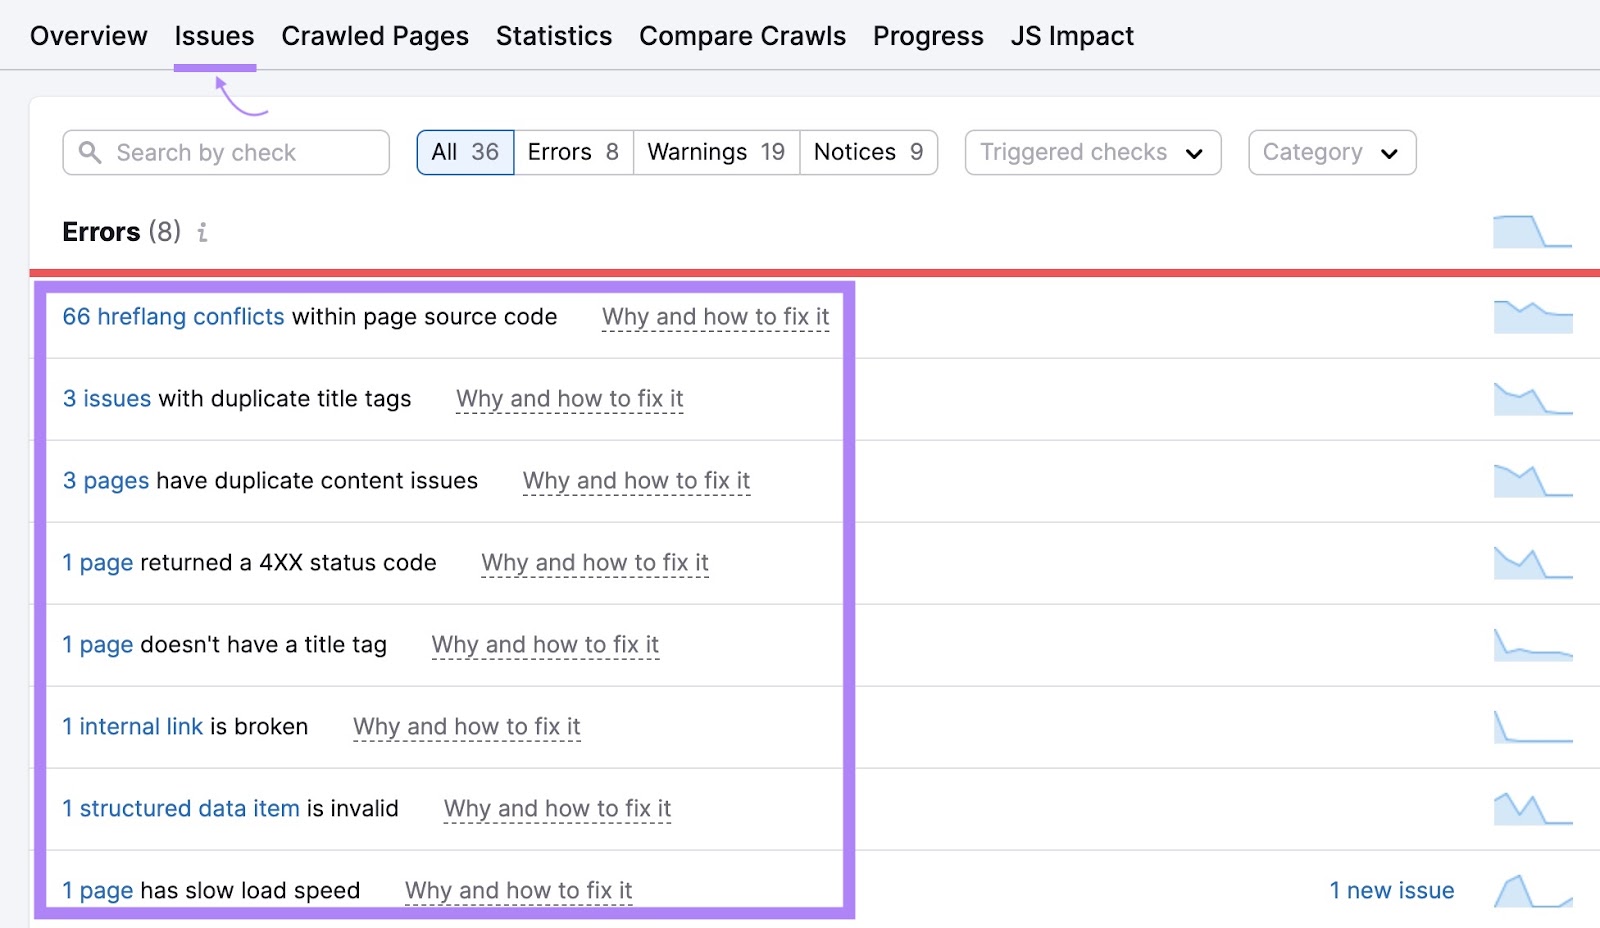
Task: Open the Compare Crawls tab
Action: 742,35
